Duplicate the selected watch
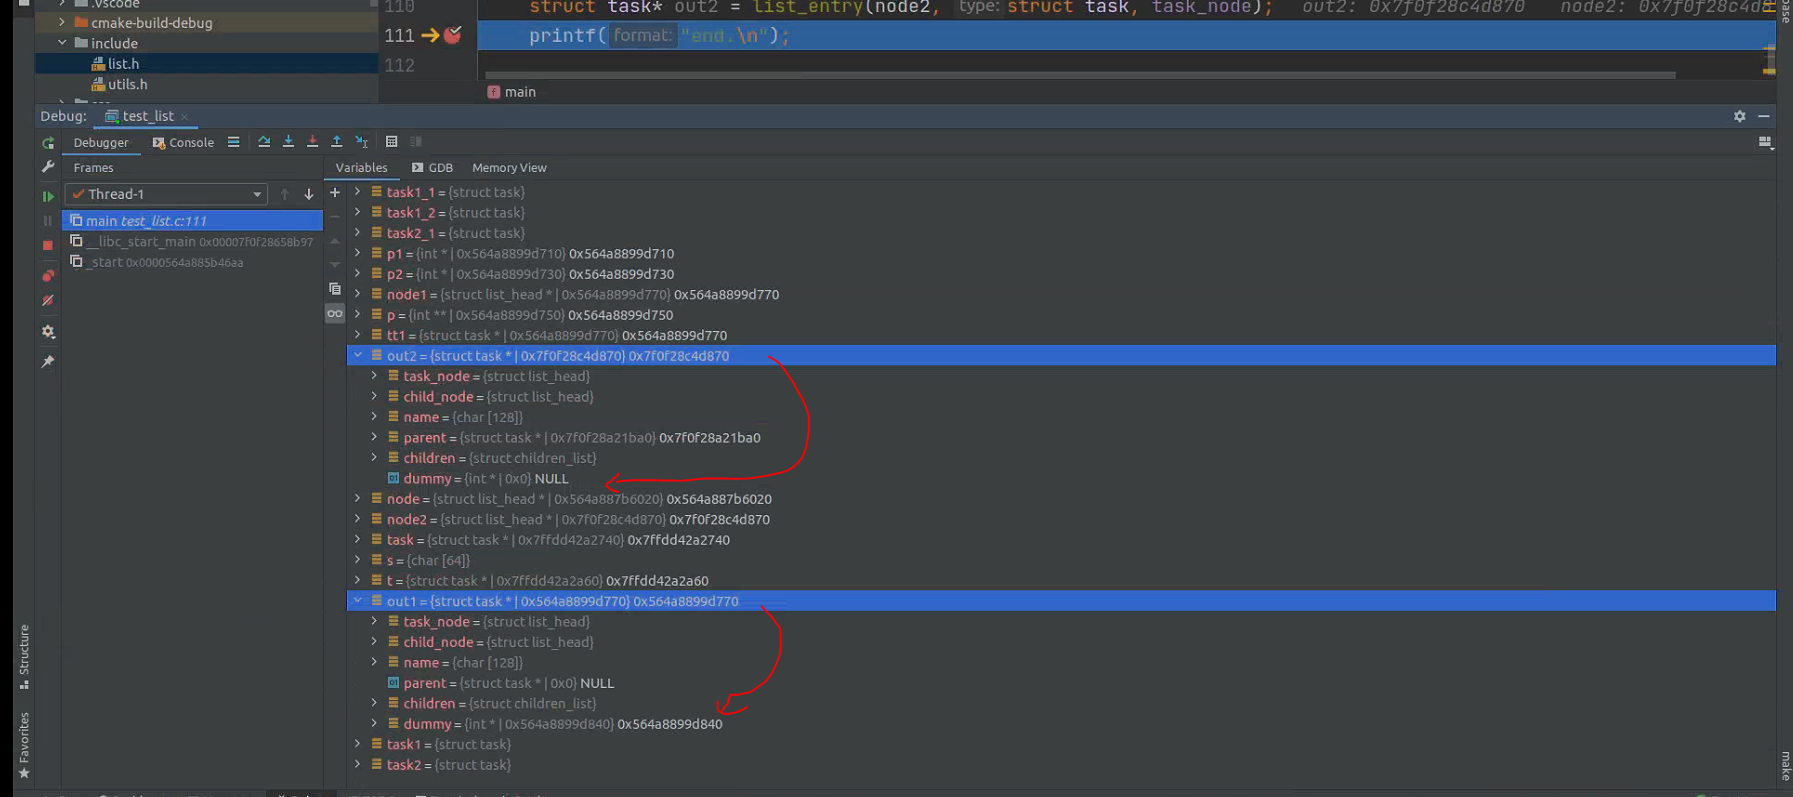1793x797 pixels. pyautogui.click(x=335, y=289)
